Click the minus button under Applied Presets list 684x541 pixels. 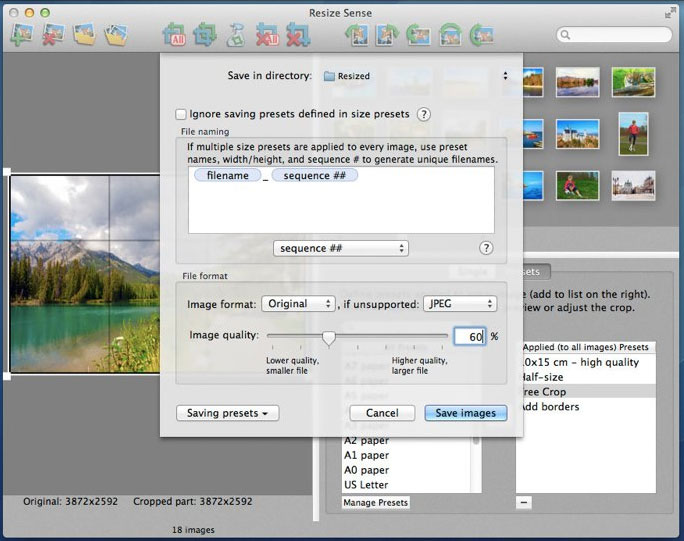pos(523,503)
